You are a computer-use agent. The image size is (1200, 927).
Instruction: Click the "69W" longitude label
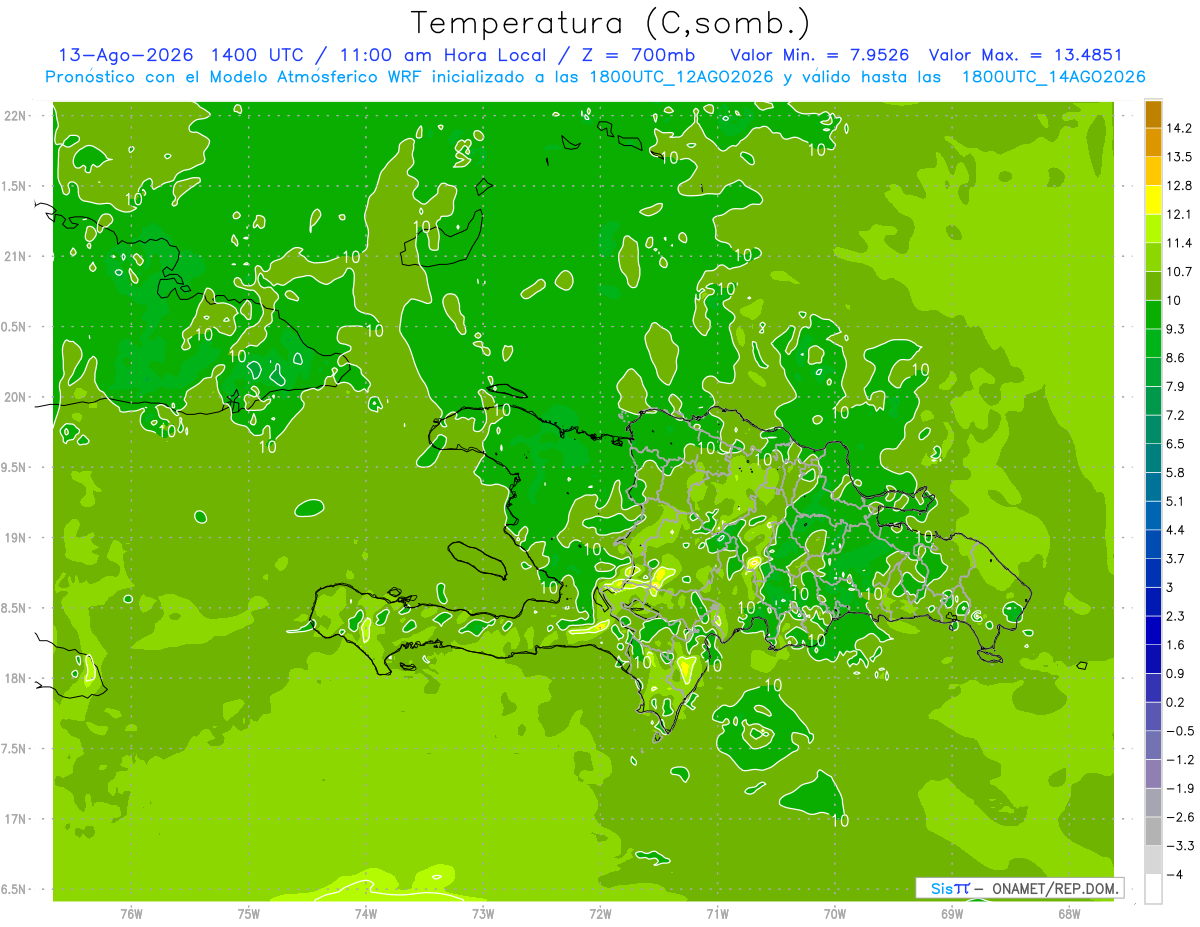951,914
